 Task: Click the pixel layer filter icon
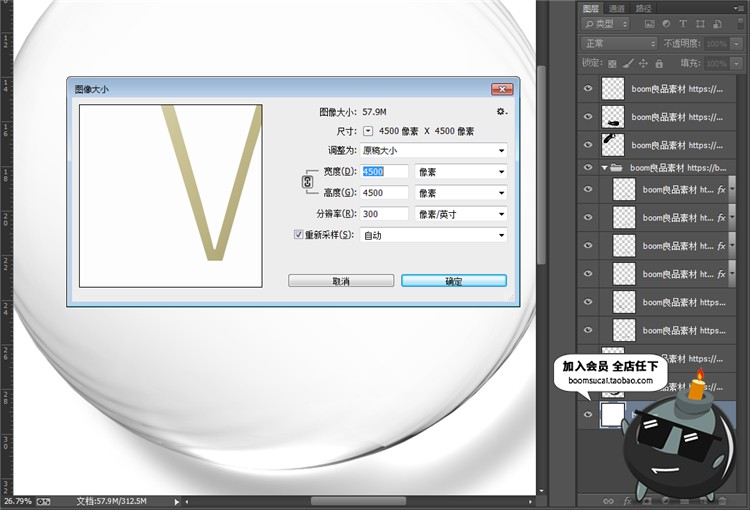coord(650,24)
